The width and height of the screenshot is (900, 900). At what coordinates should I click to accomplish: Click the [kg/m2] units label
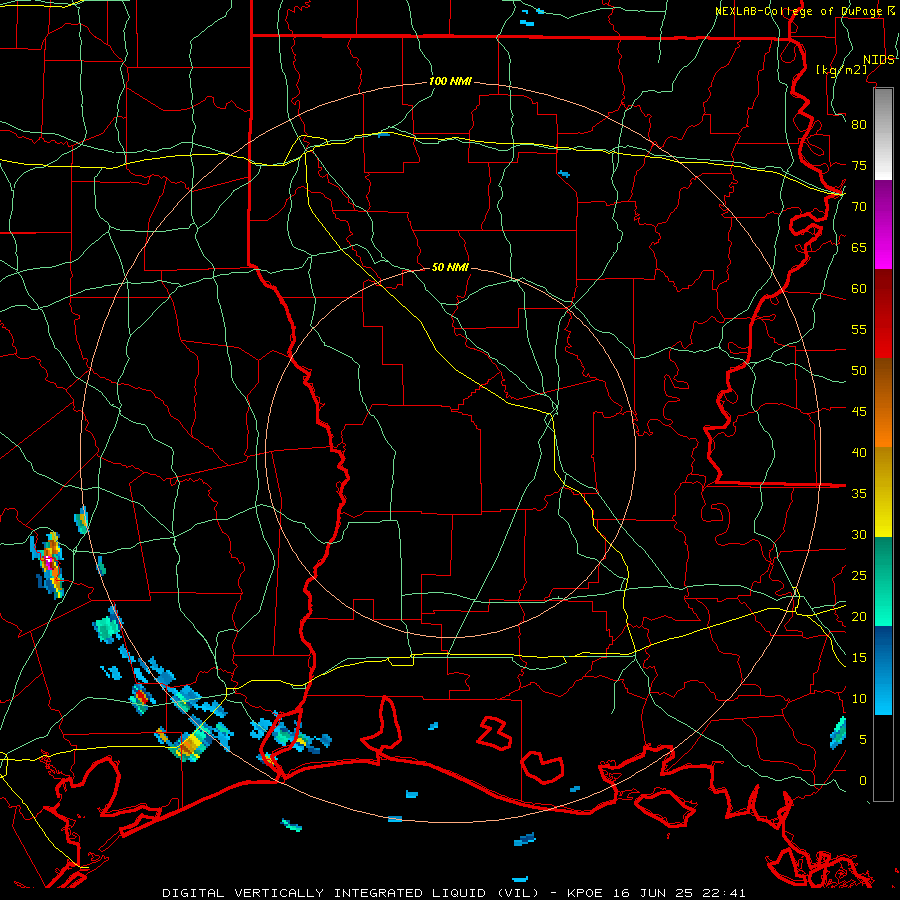pos(841,70)
